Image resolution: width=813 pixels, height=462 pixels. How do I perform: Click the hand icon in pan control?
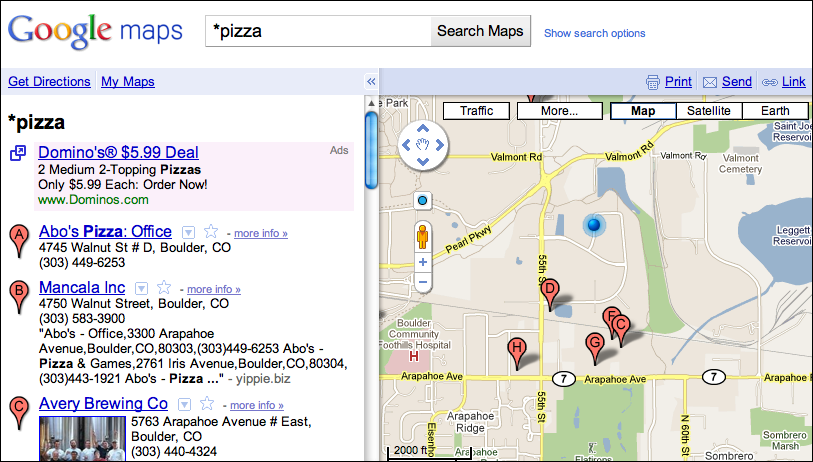423,145
